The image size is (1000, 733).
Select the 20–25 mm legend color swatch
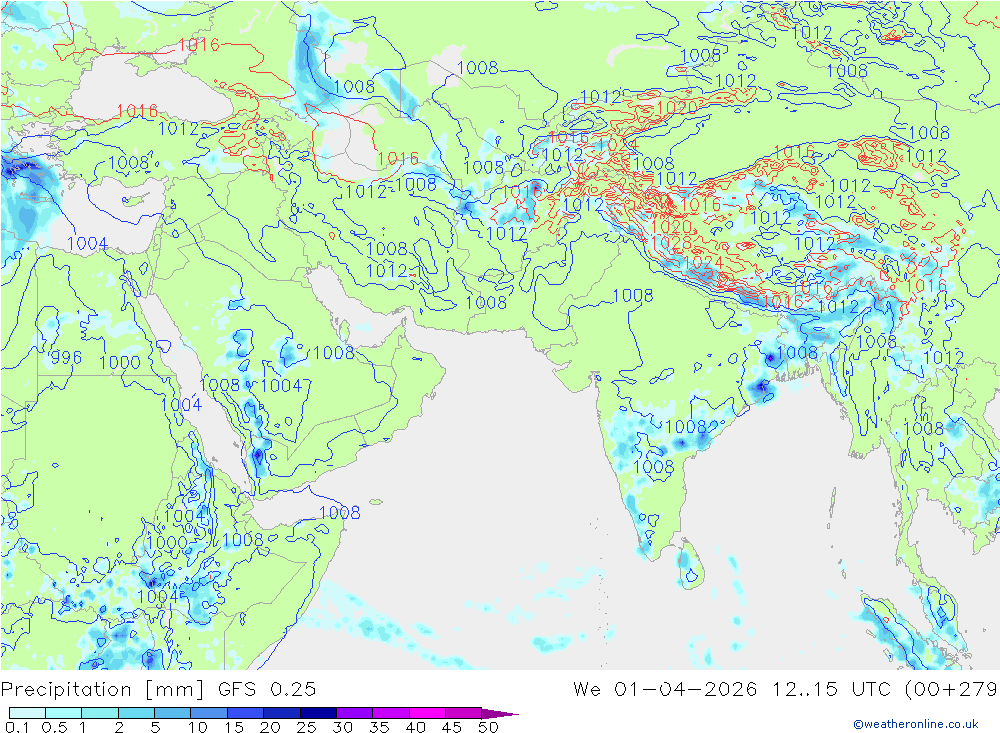click(282, 713)
